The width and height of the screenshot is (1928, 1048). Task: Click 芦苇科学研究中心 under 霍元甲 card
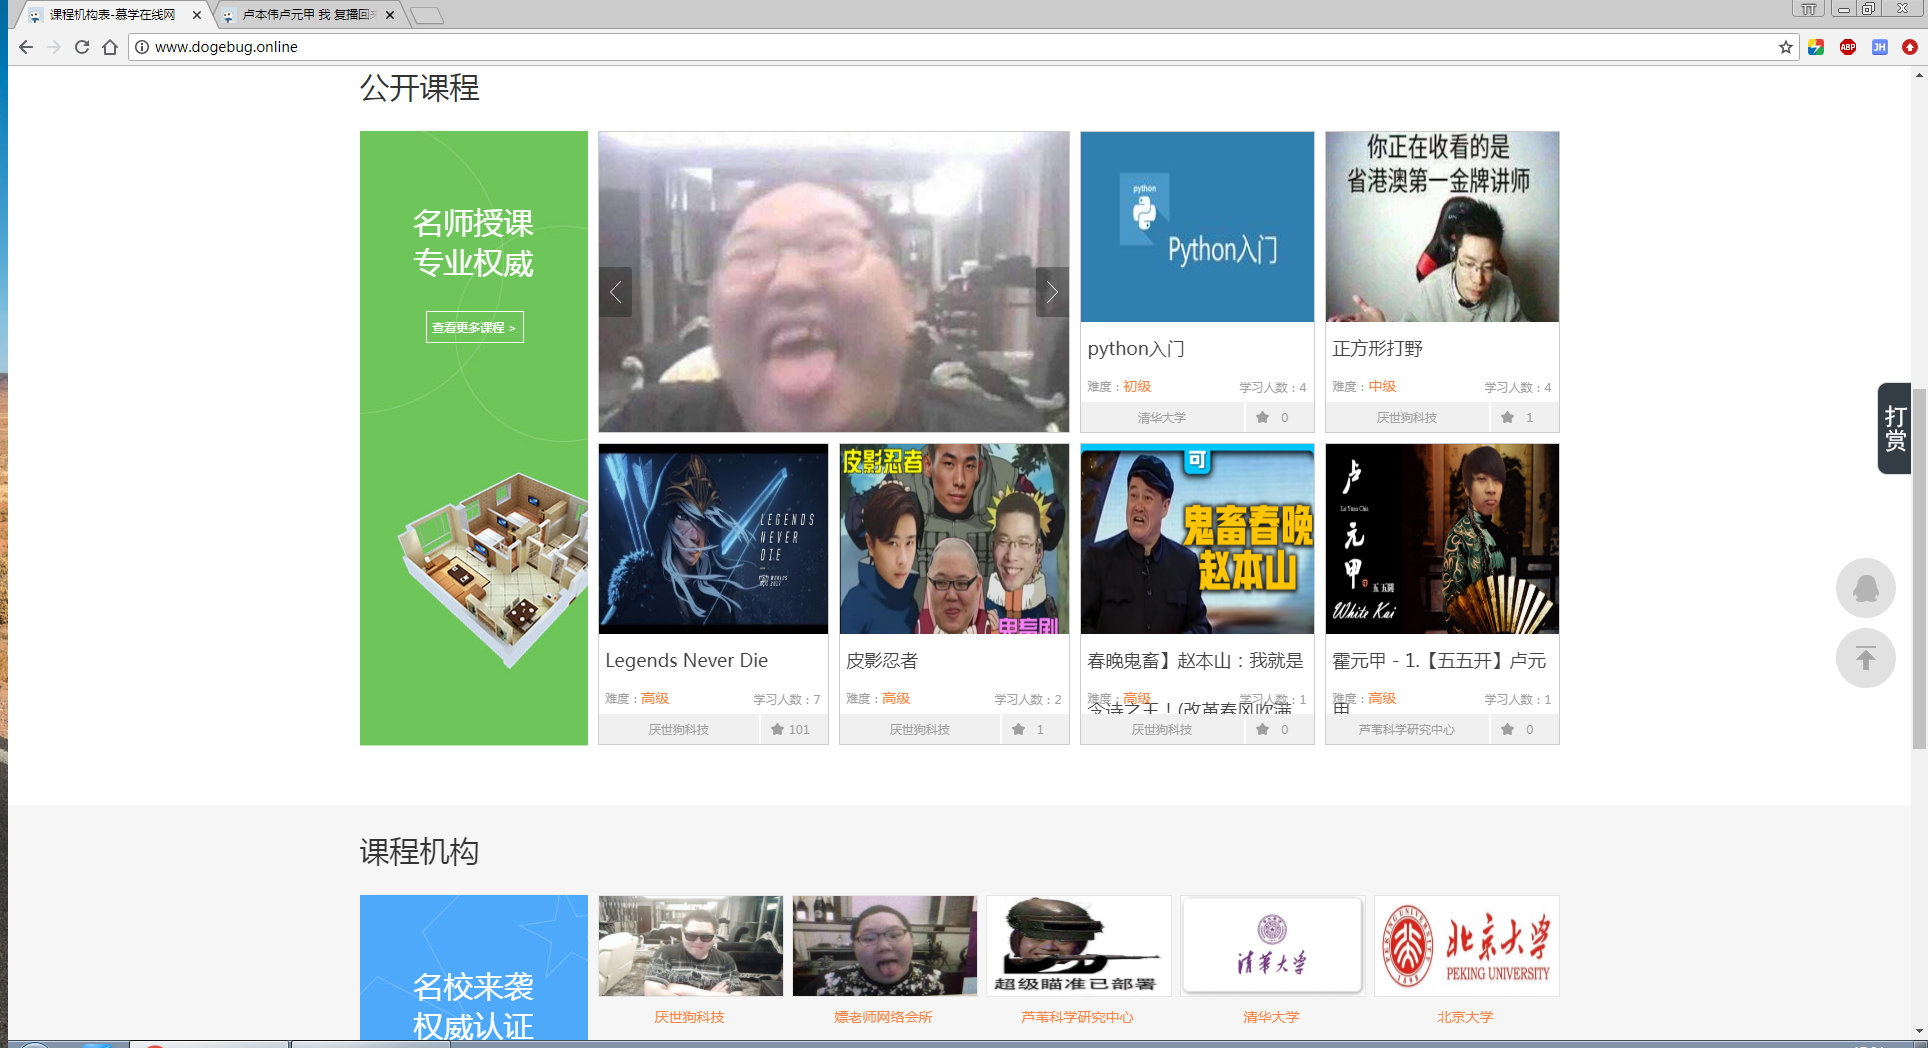pos(1407,730)
